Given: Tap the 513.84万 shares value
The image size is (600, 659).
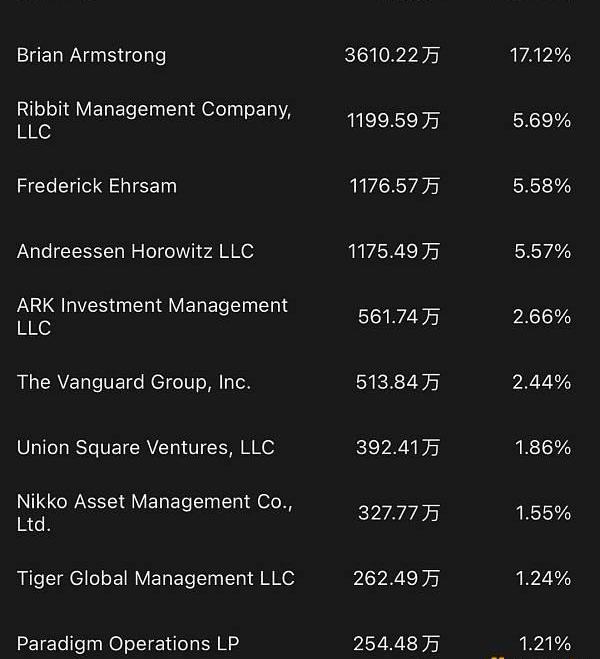Looking at the screenshot, I should pos(397,382).
